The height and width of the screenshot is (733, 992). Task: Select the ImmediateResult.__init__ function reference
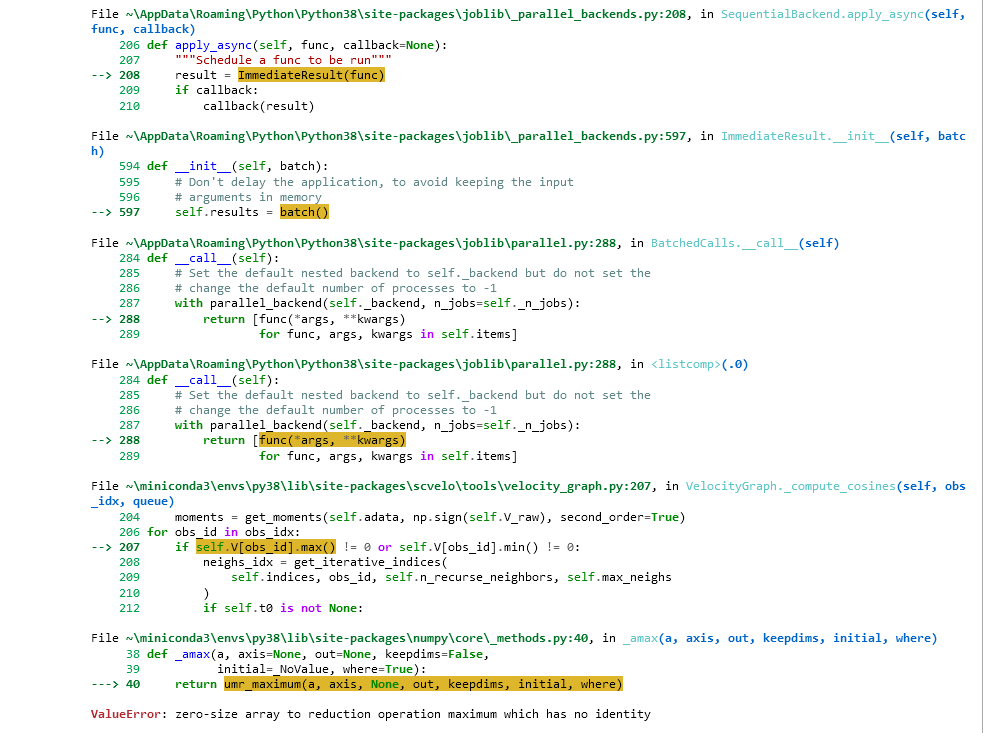782,136
